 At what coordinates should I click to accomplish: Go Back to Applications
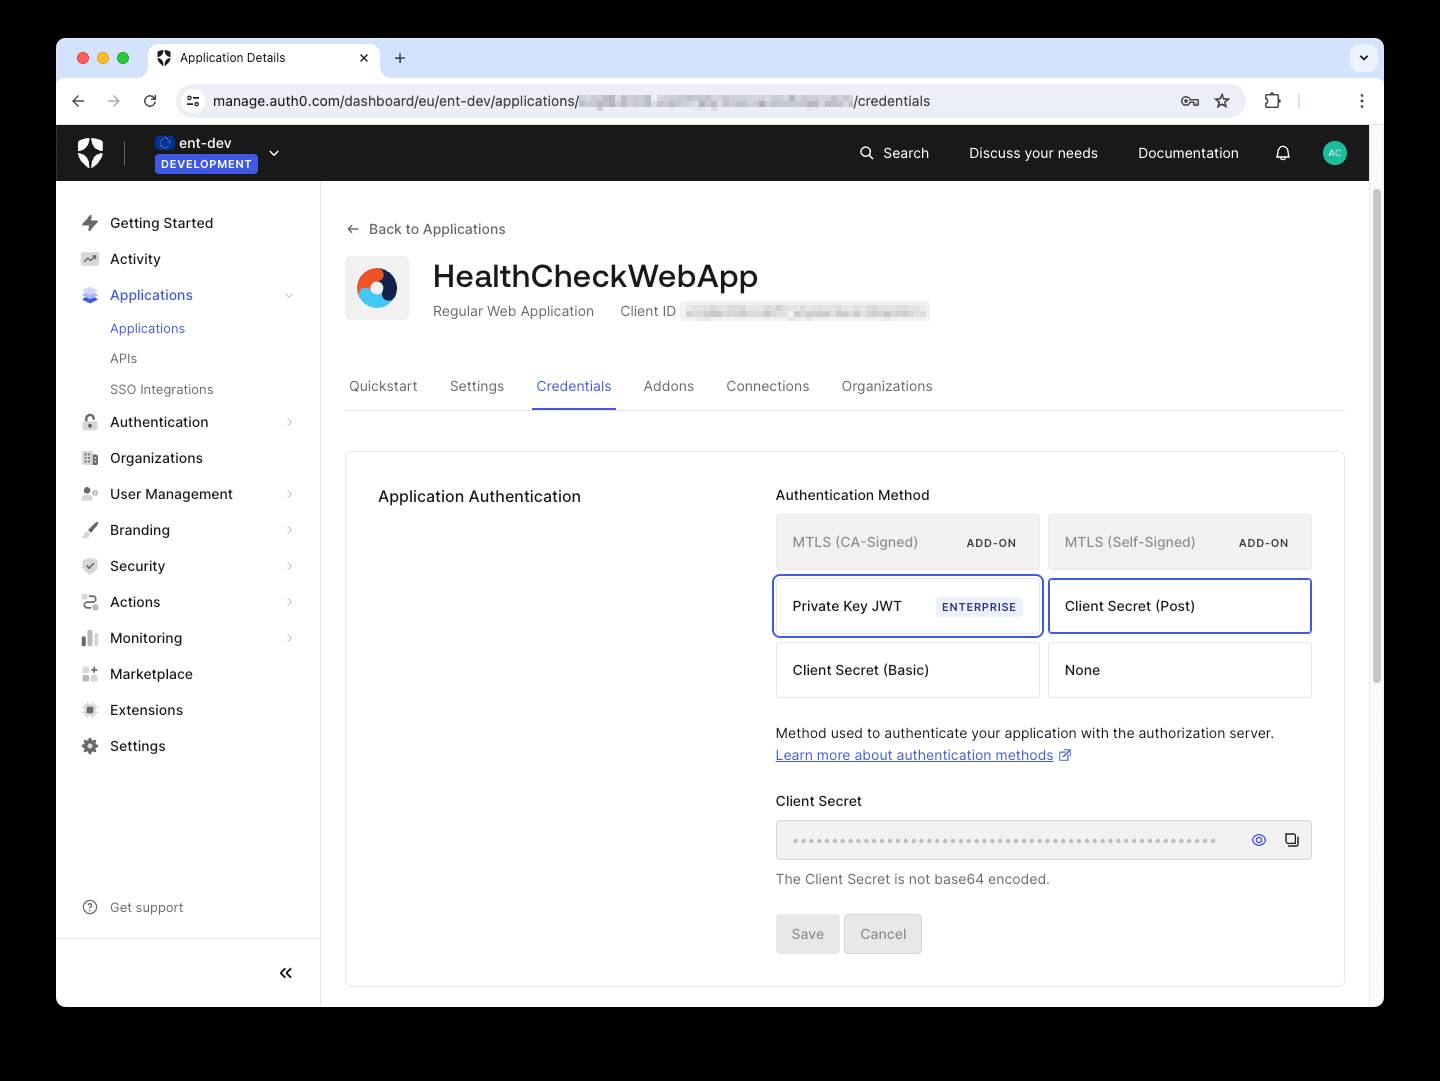click(x=426, y=229)
